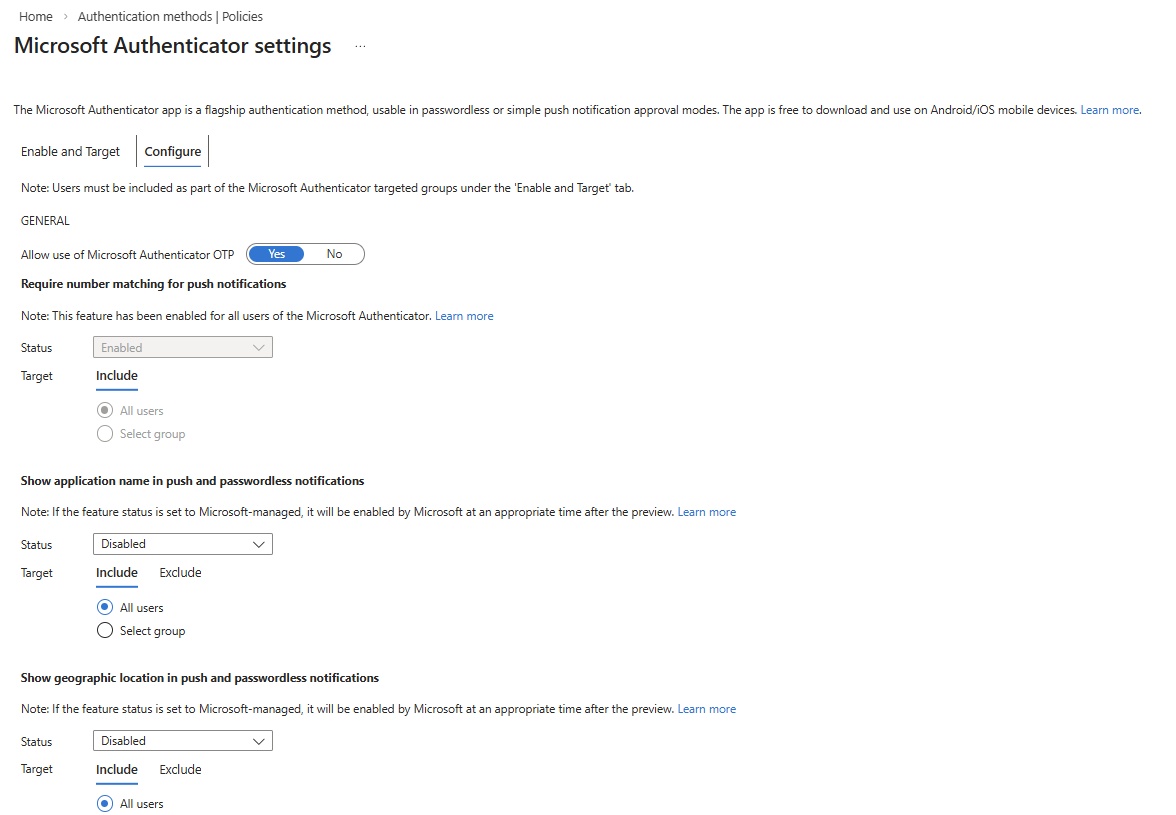Click the ellipsis more options icon
The width and height of the screenshot is (1176, 815).
(360, 47)
